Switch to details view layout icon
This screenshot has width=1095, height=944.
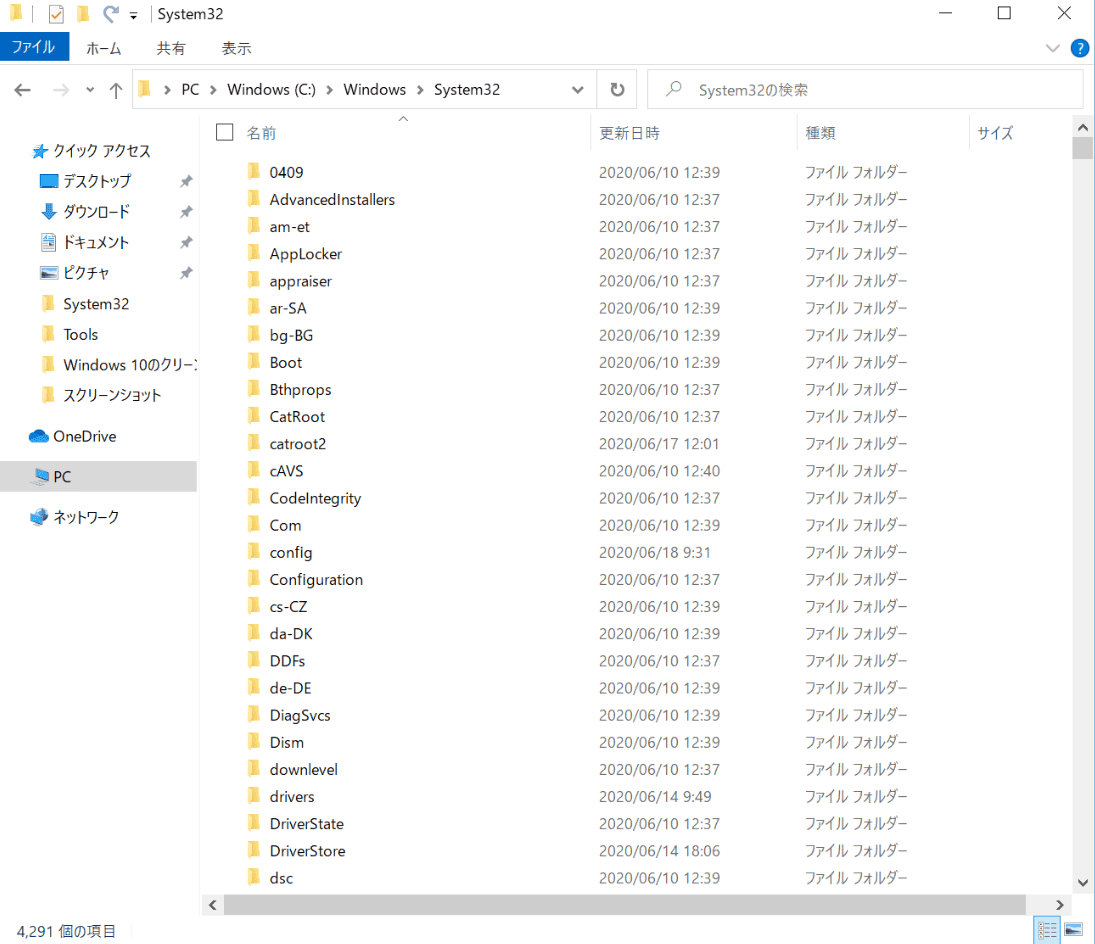point(1047,930)
